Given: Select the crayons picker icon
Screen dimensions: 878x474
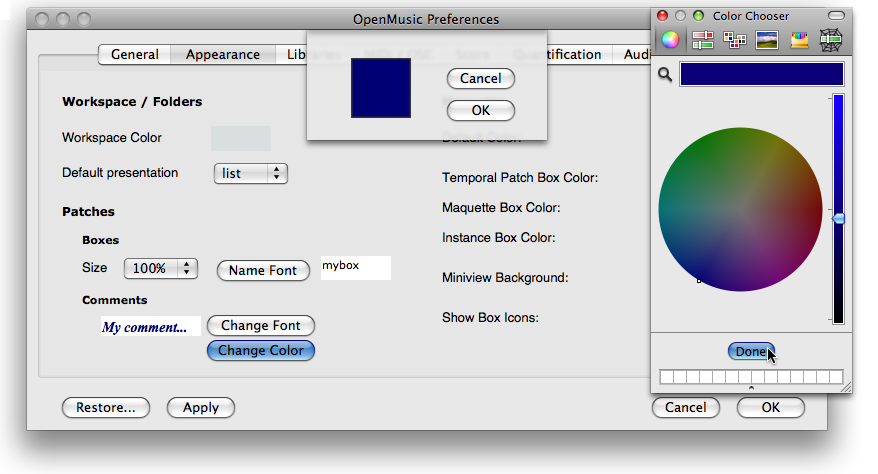Looking at the screenshot, I should point(799,40).
